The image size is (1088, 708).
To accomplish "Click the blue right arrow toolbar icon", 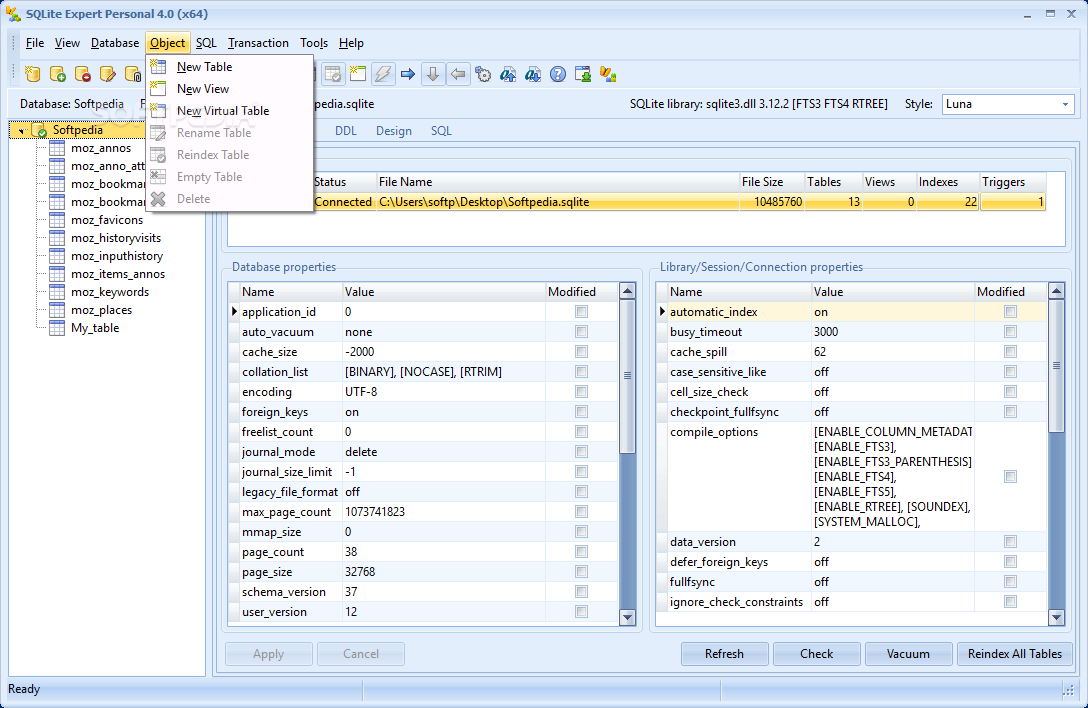I will 408,74.
